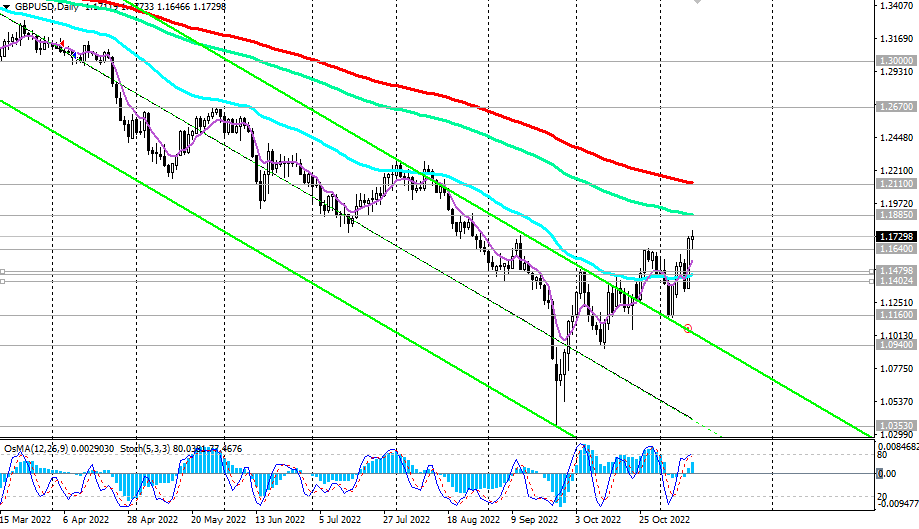The width and height of the screenshot is (919, 529).
Task: Click the 25 Oct 2022 date label
Action: click(x=664, y=520)
